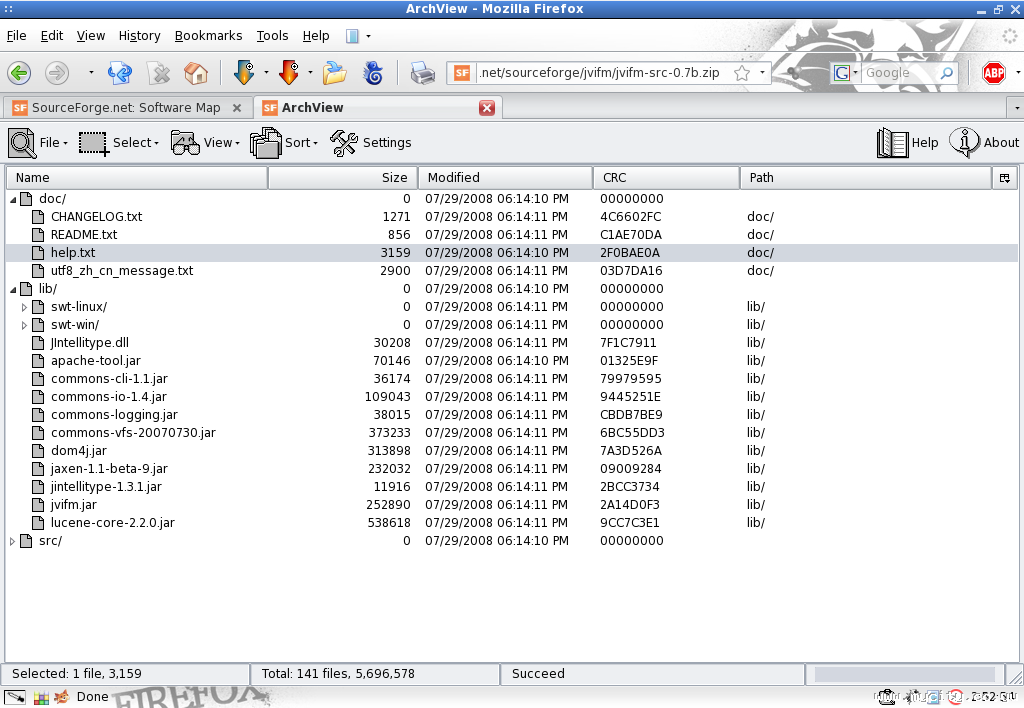Image resolution: width=1024 pixels, height=708 pixels.
Task: Click the greyed Forward arrow button
Action: coord(57,72)
